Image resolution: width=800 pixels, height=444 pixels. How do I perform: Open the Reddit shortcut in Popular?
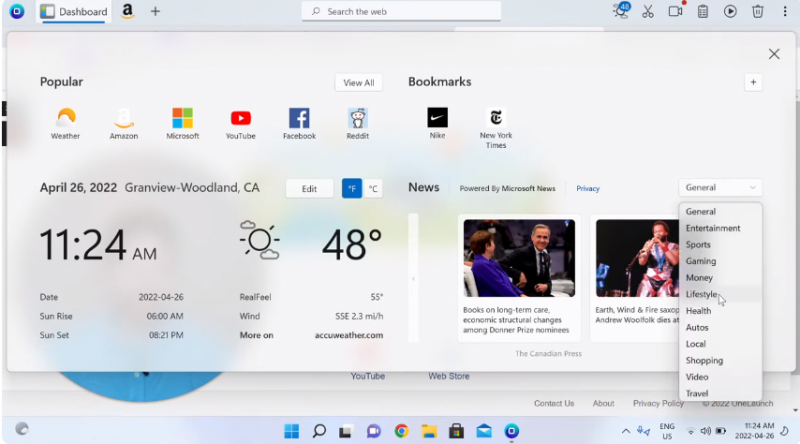tap(358, 119)
